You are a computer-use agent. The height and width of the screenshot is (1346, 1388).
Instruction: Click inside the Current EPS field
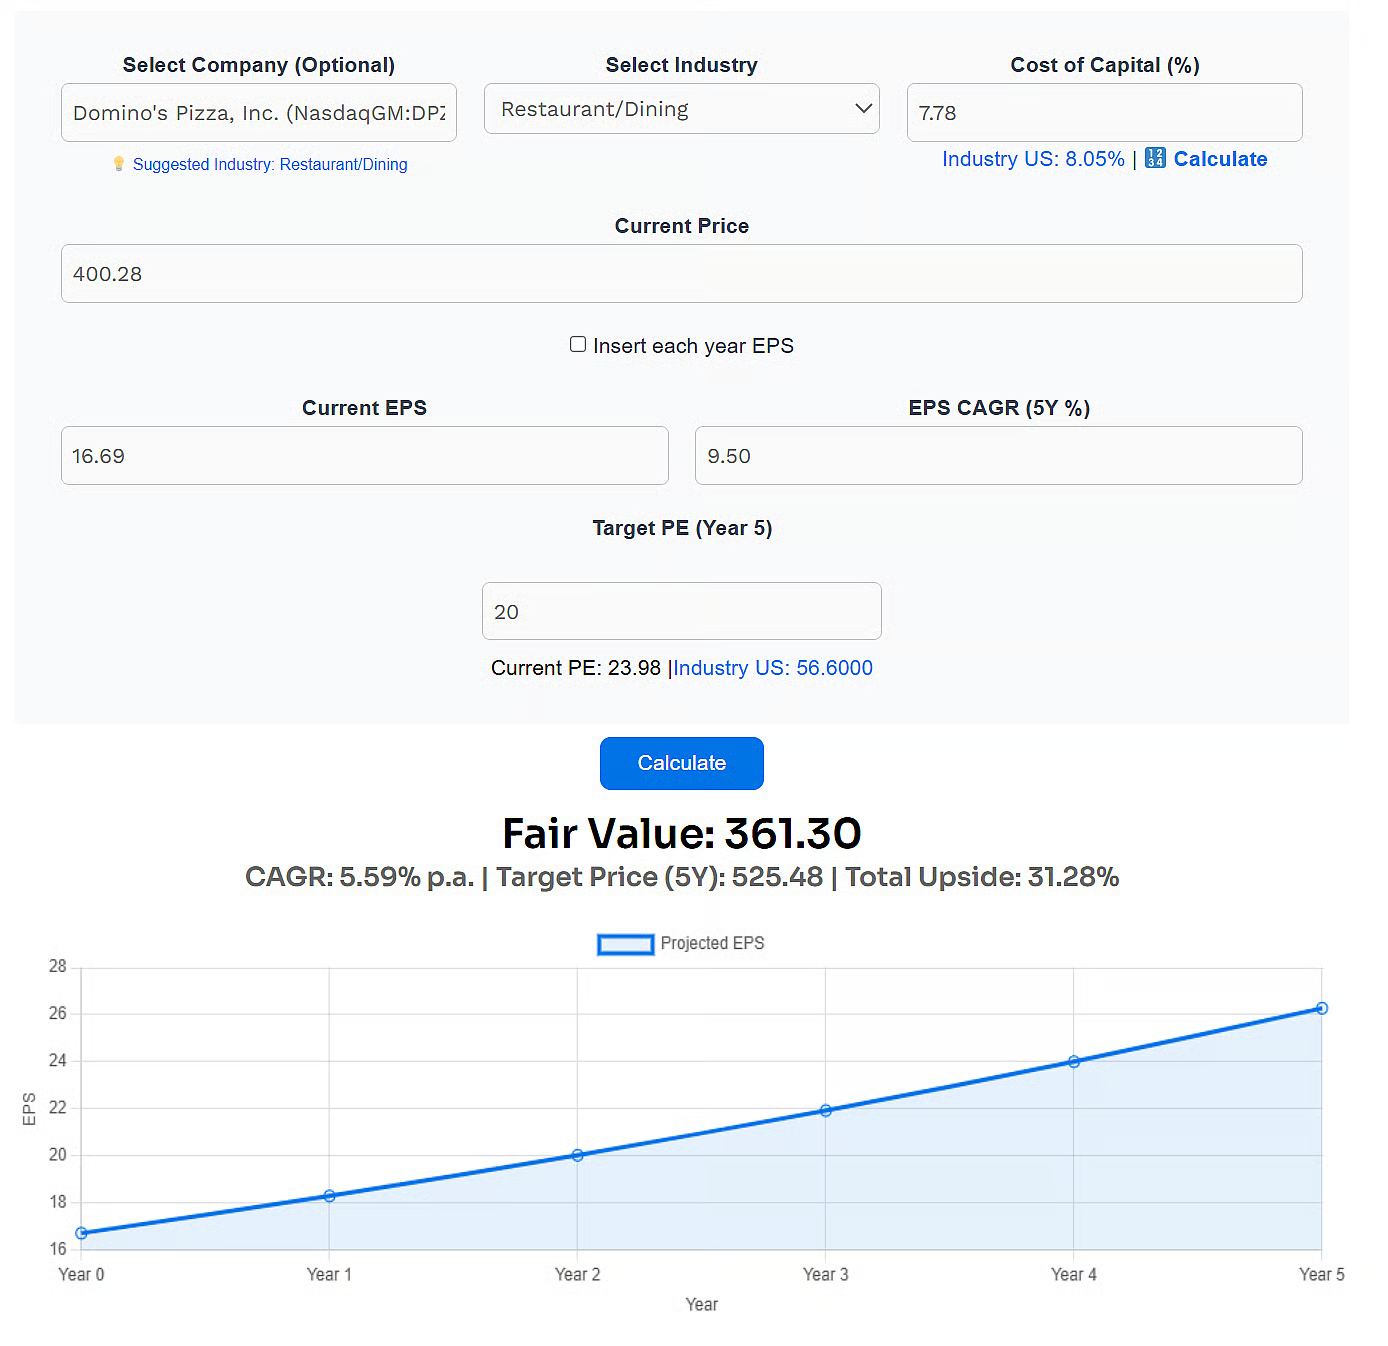click(364, 455)
